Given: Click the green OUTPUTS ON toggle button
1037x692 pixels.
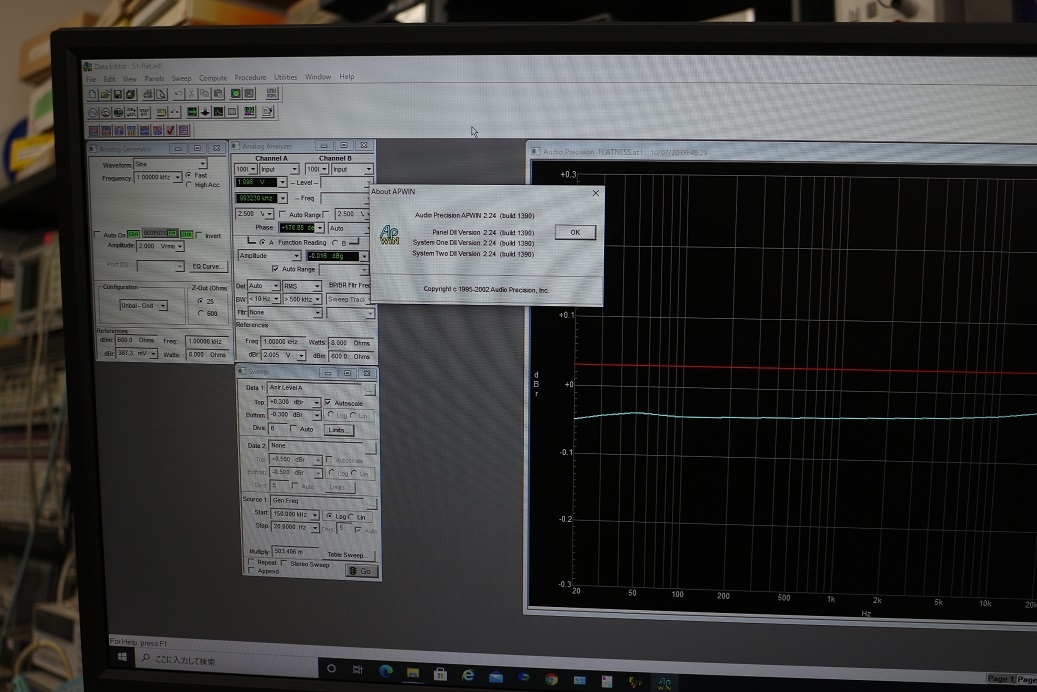Looking at the screenshot, I should coord(160,233).
